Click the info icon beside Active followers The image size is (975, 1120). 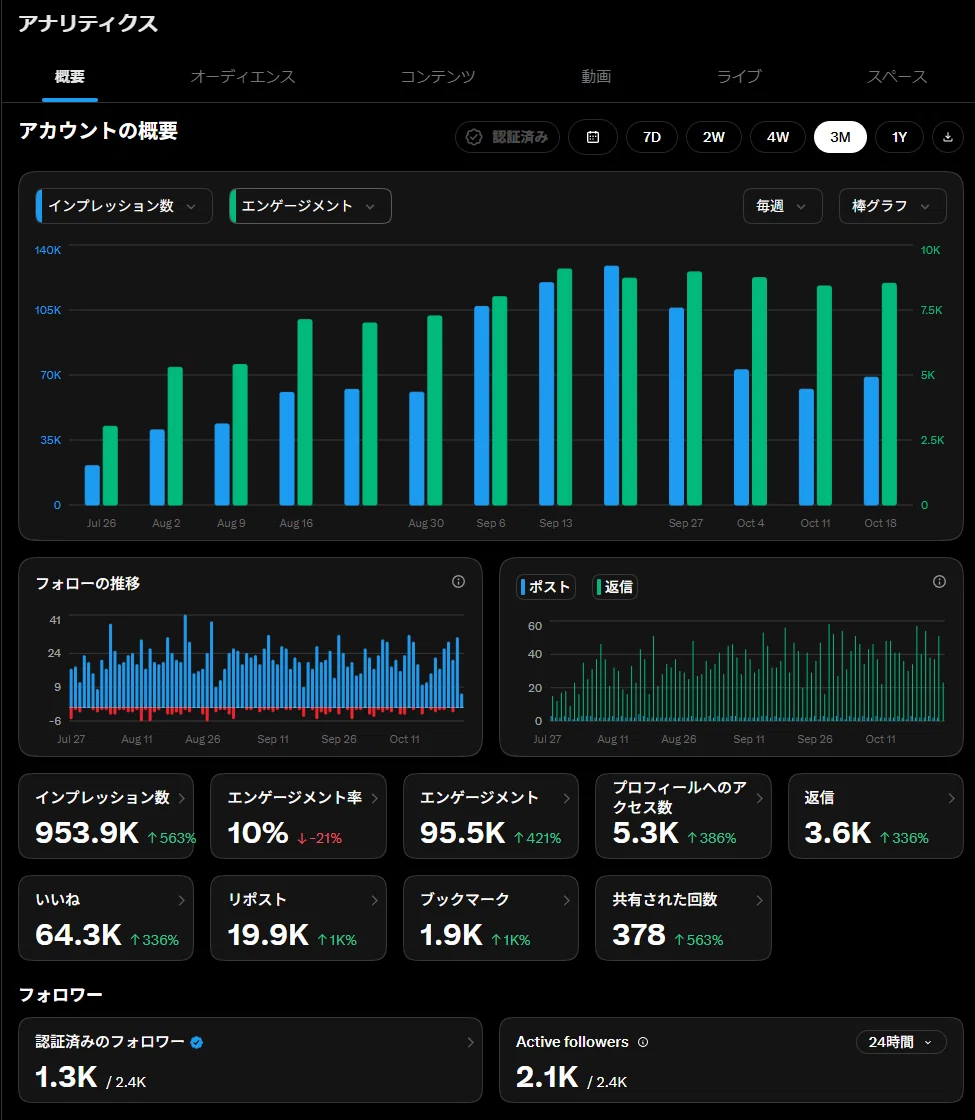coord(643,1042)
